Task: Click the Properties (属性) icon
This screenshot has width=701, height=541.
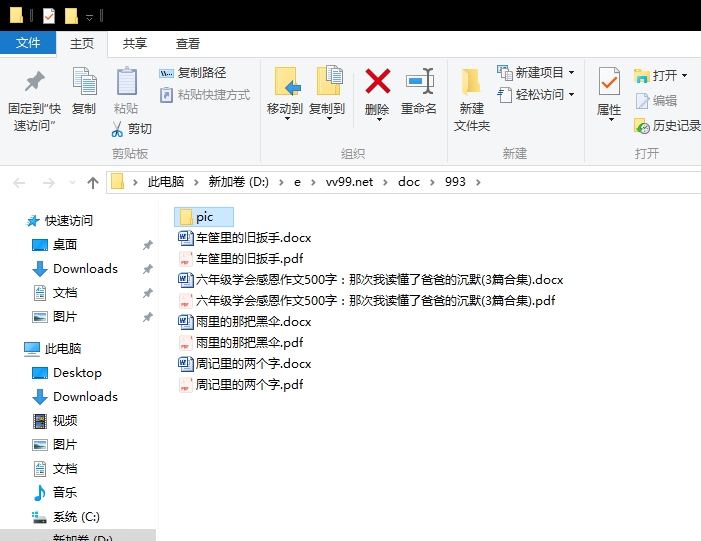Action: (x=609, y=81)
